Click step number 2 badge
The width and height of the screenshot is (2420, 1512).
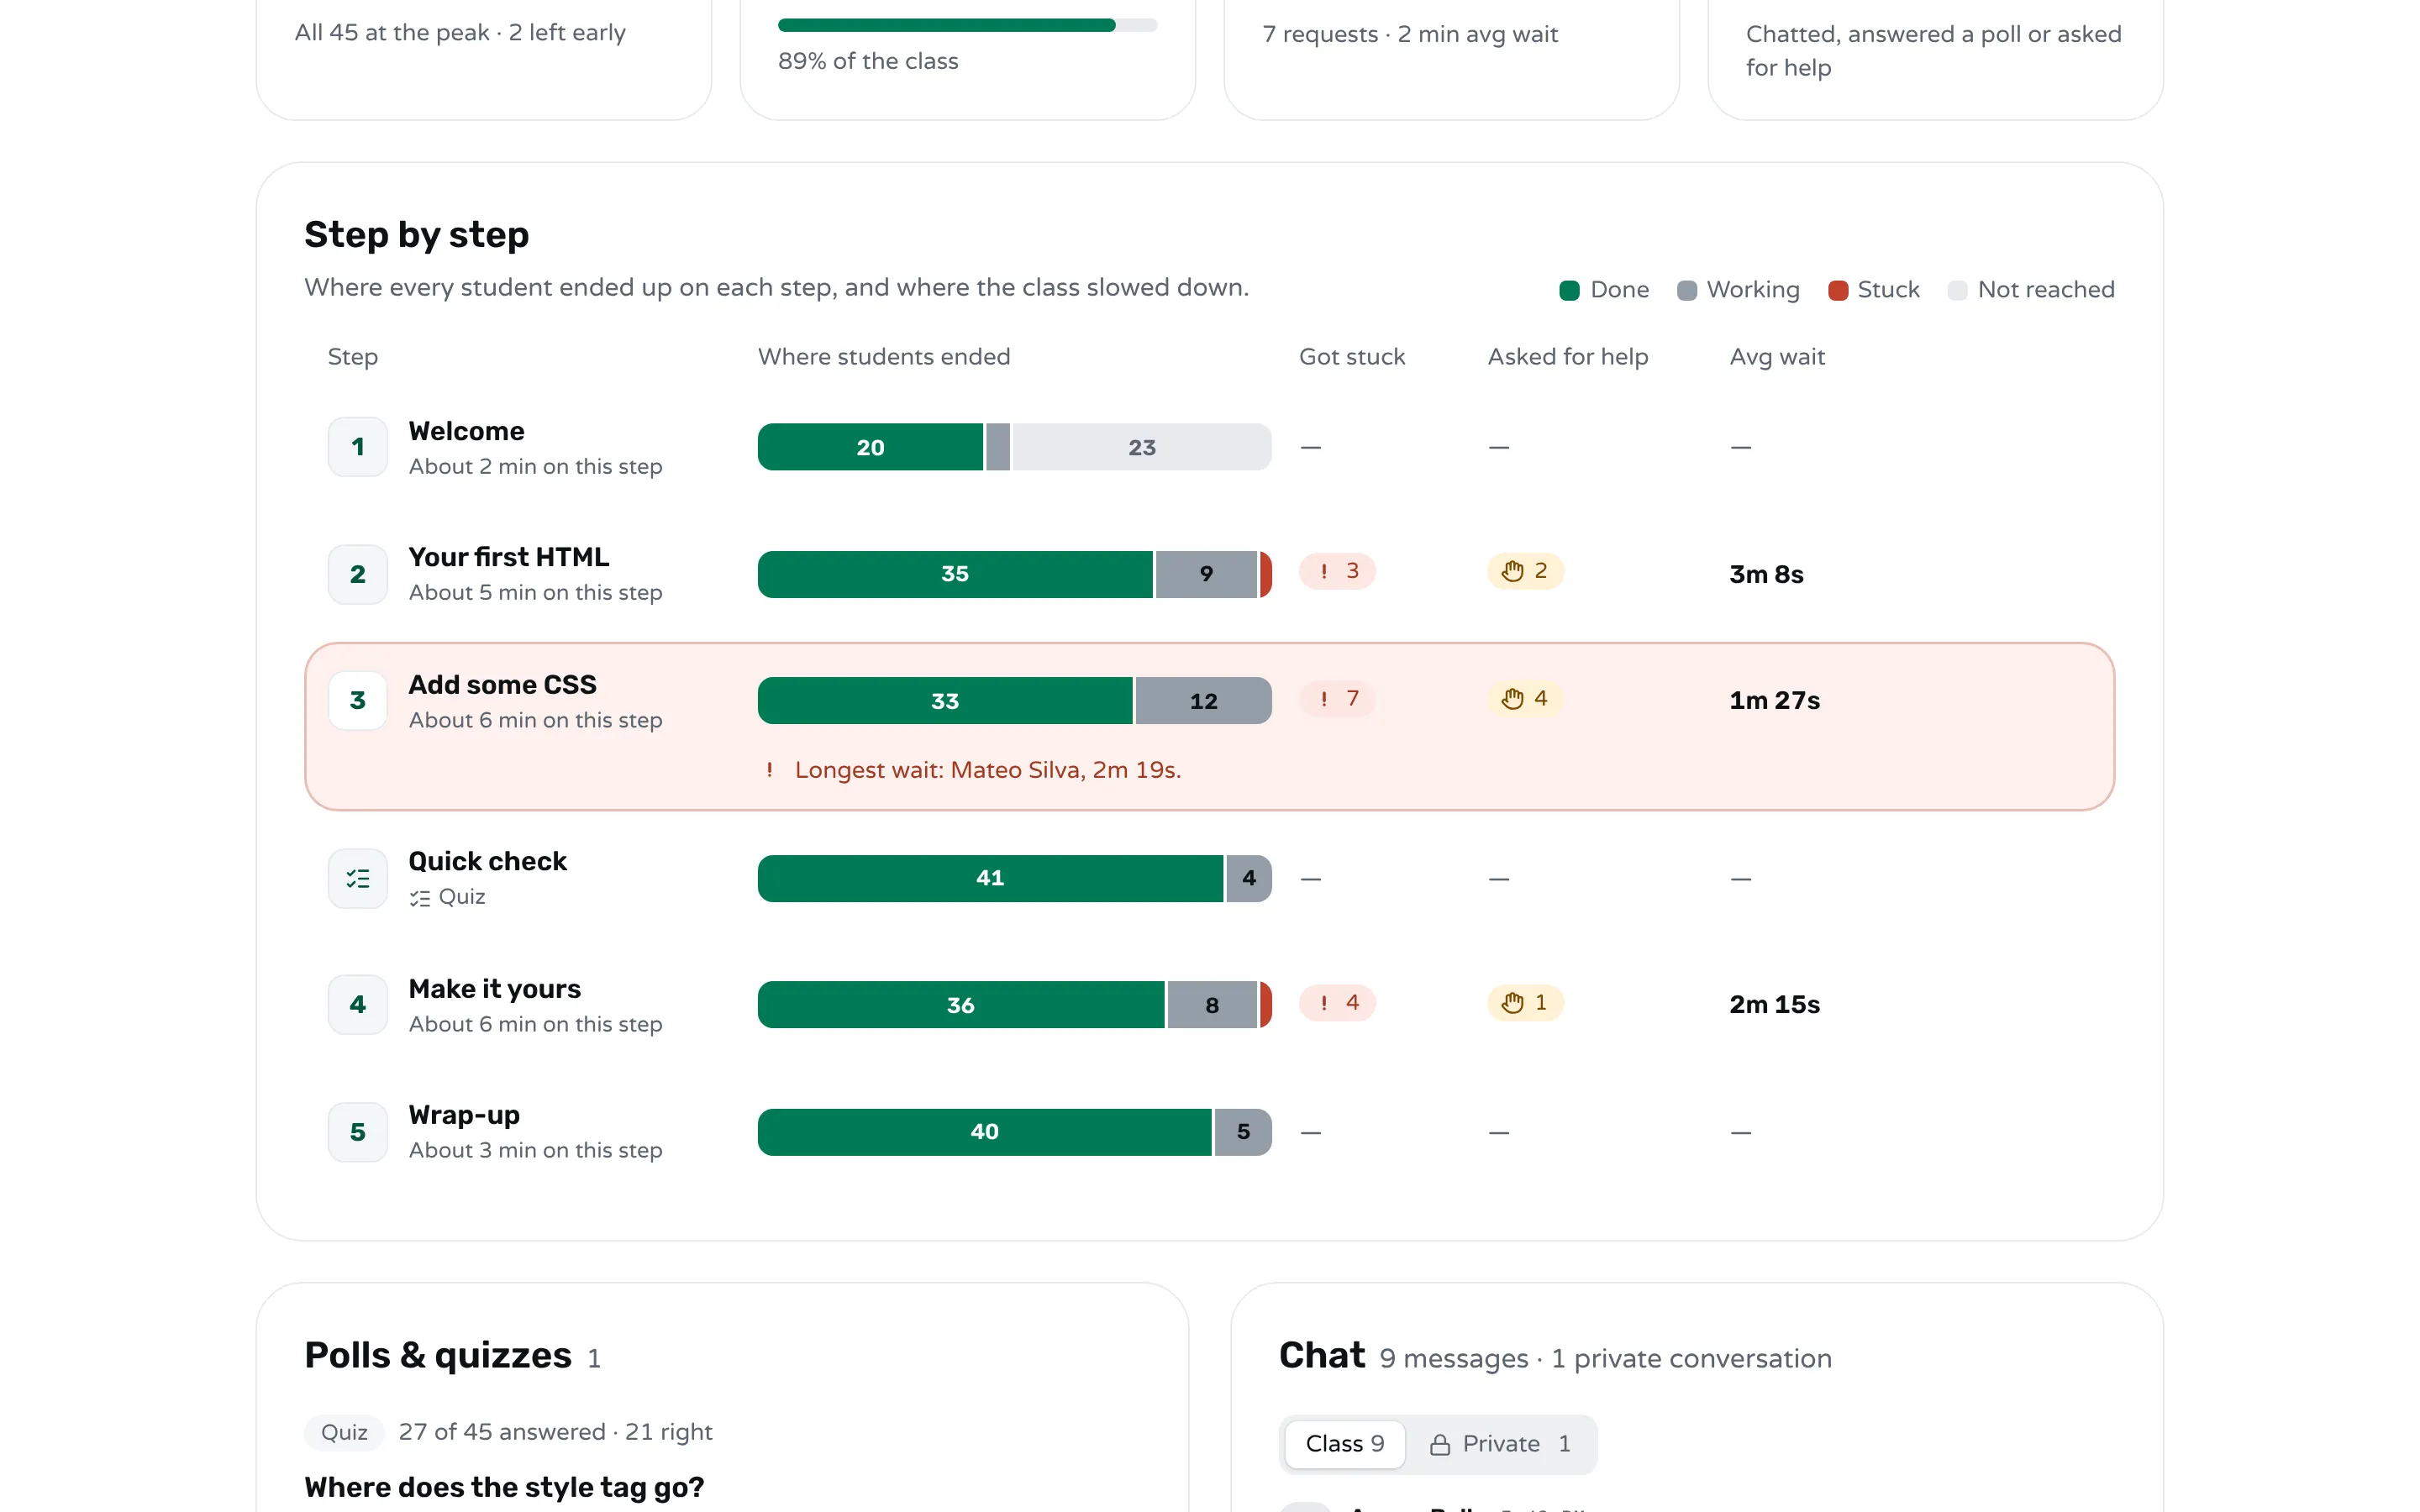(x=358, y=574)
